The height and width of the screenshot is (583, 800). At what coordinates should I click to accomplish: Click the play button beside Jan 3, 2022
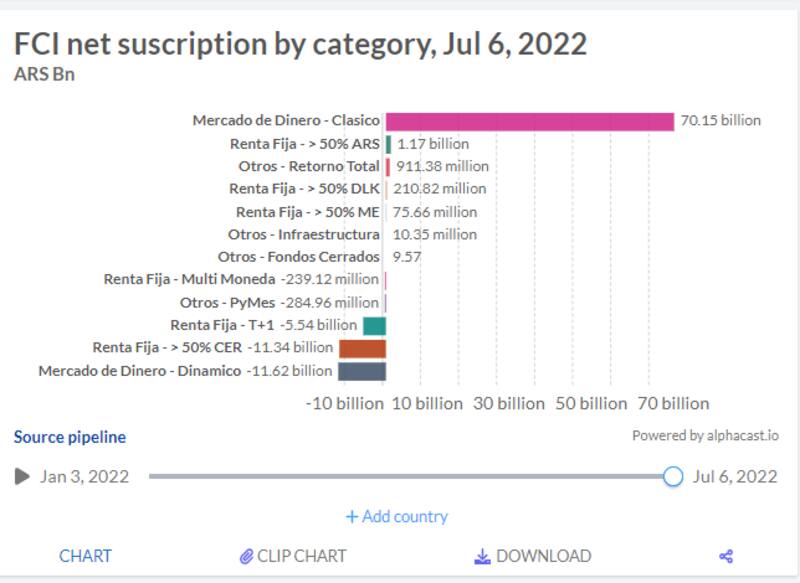point(22,476)
